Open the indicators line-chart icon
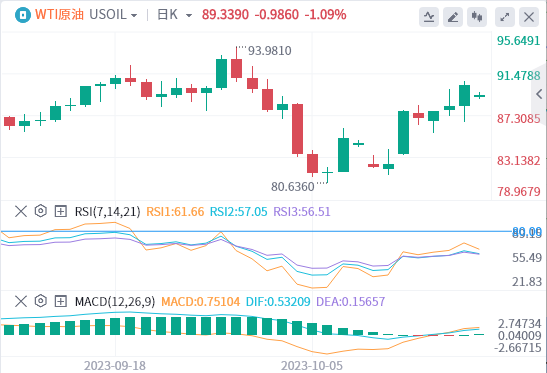This screenshot has width=547, height=373. (429, 16)
